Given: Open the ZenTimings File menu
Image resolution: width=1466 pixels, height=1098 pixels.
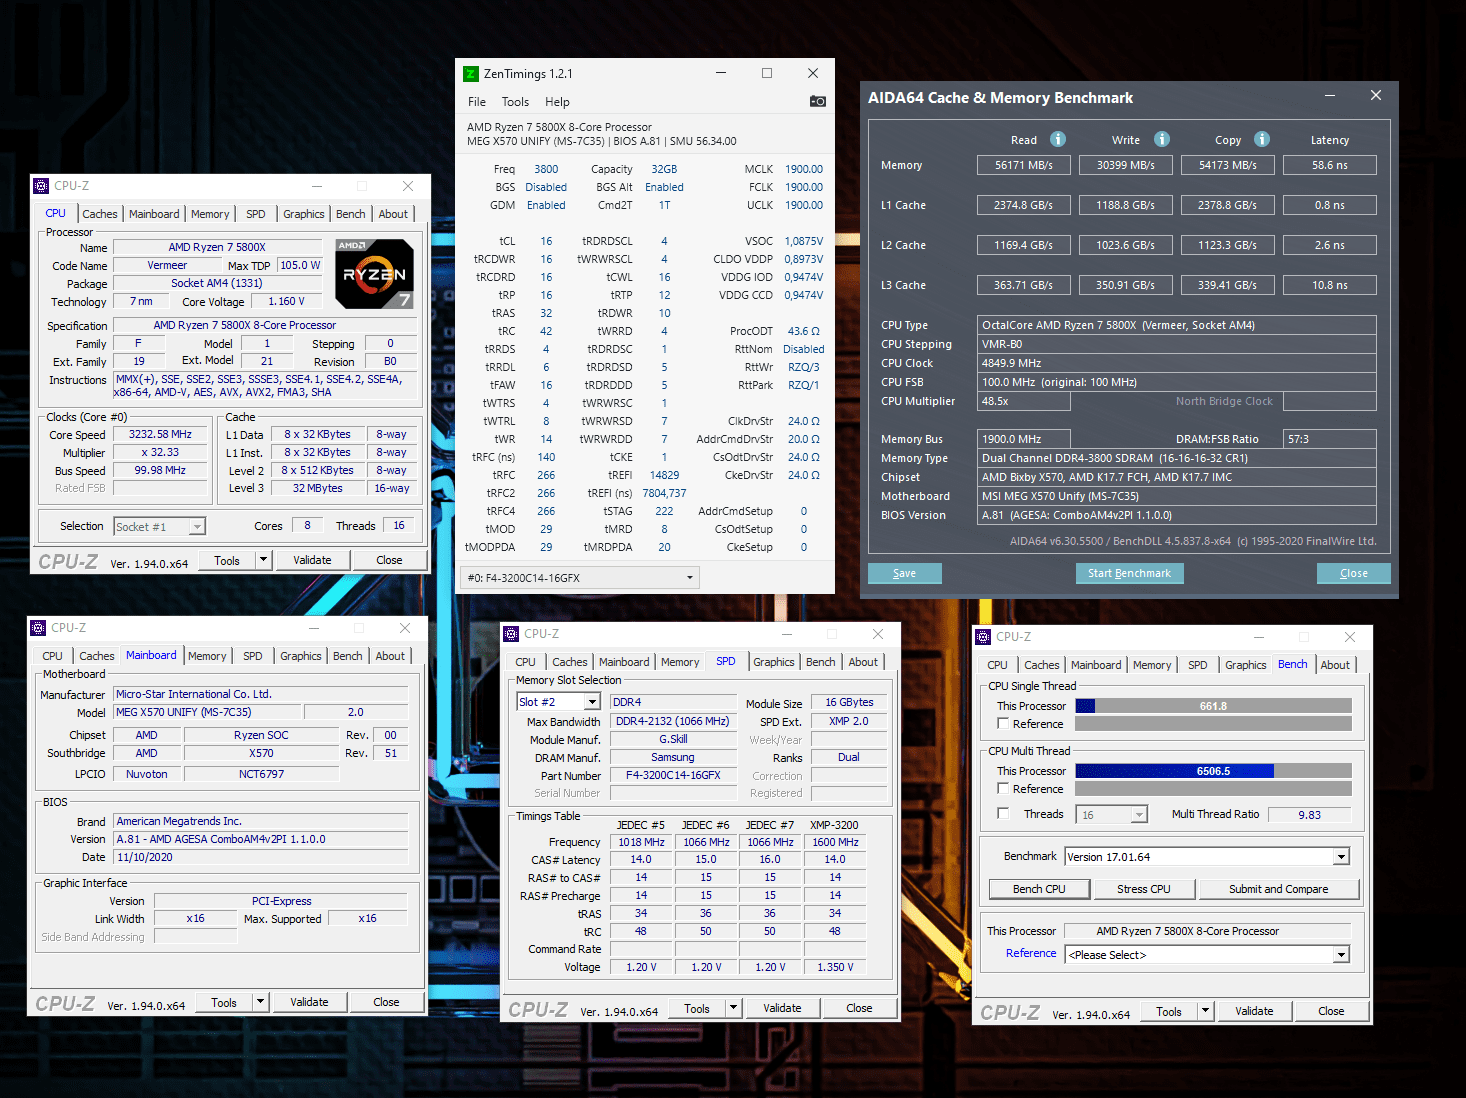Looking at the screenshot, I should coord(477,102).
